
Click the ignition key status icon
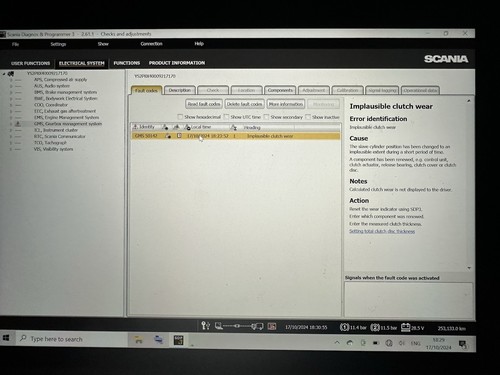(x=205, y=325)
